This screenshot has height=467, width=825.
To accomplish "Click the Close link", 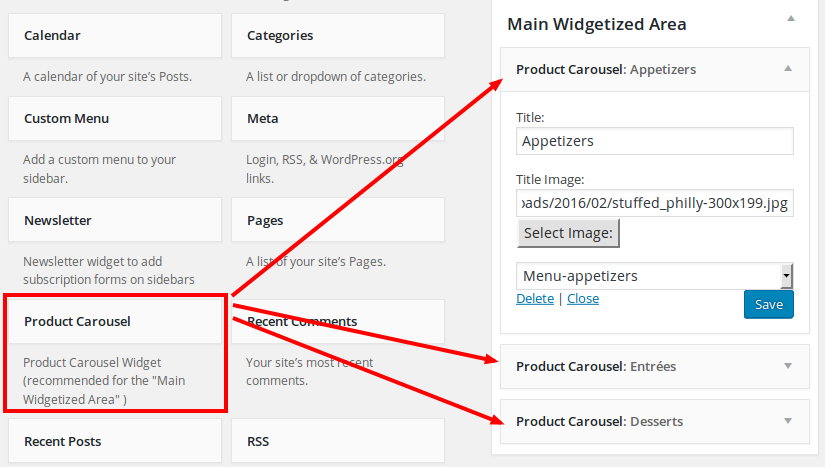I will (583, 299).
